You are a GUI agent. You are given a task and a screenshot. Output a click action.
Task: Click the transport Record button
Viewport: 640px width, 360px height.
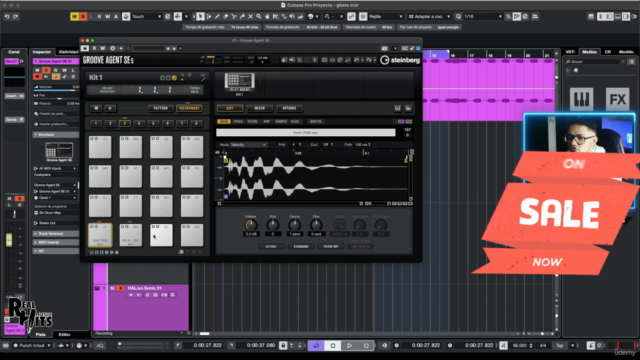click(366, 346)
